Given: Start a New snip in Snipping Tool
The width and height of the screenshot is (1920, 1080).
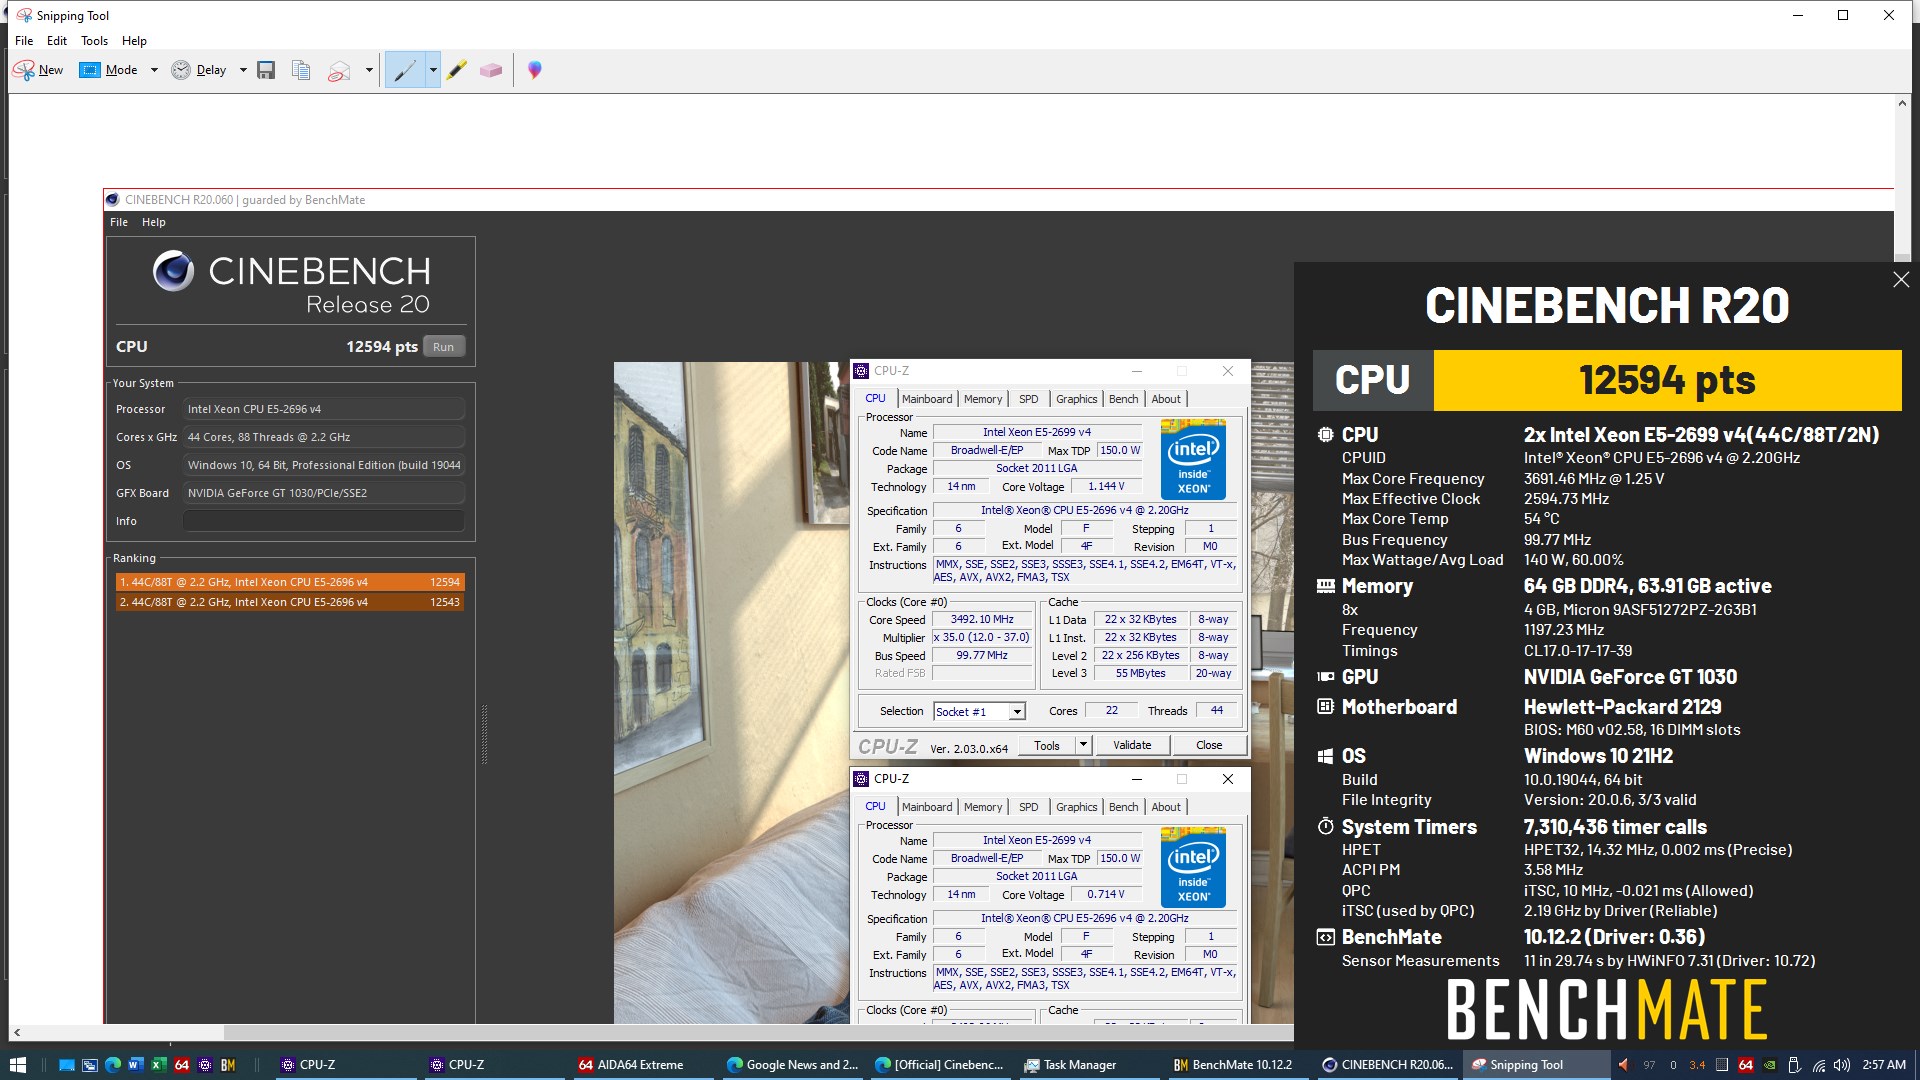Looking at the screenshot, I should (38, 70).
